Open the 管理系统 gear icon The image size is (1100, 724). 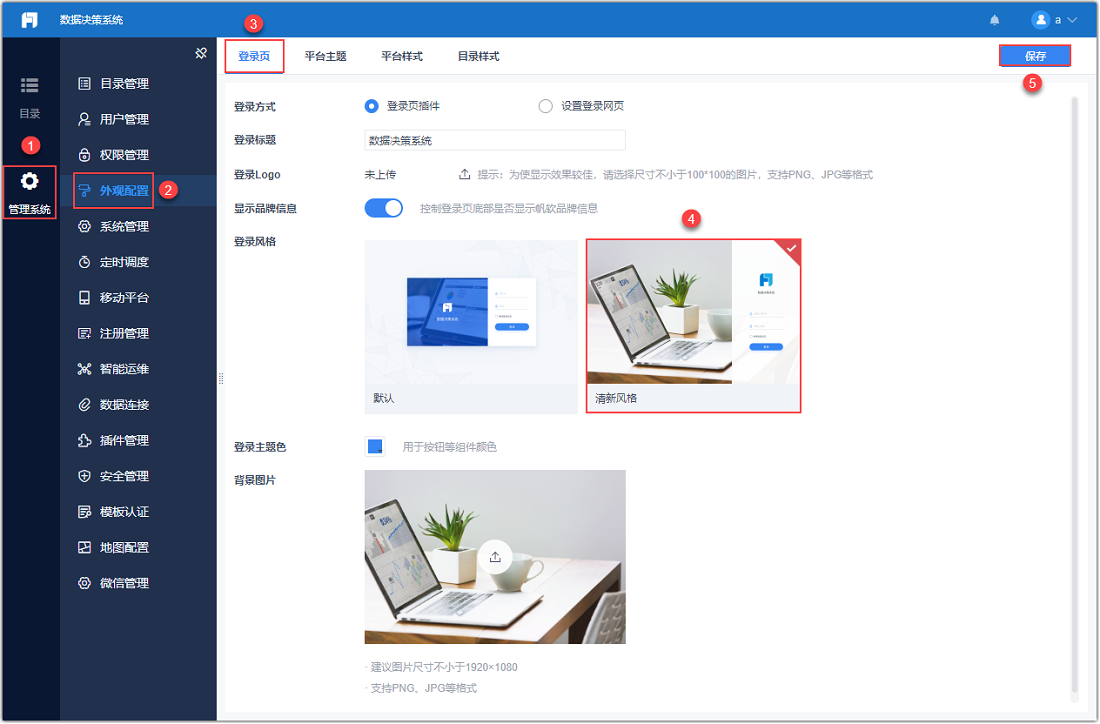click(29, 181)
